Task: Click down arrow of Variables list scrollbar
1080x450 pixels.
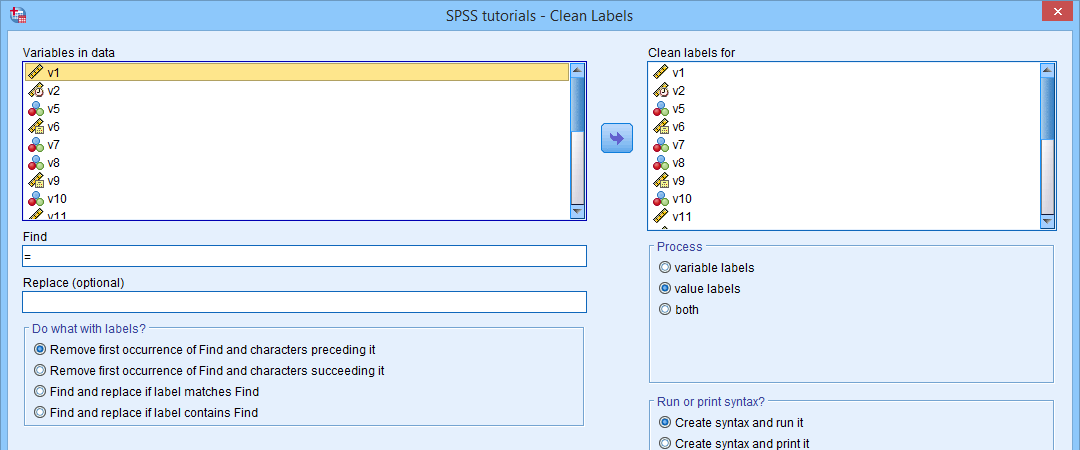Action: (x=577, y=212)
